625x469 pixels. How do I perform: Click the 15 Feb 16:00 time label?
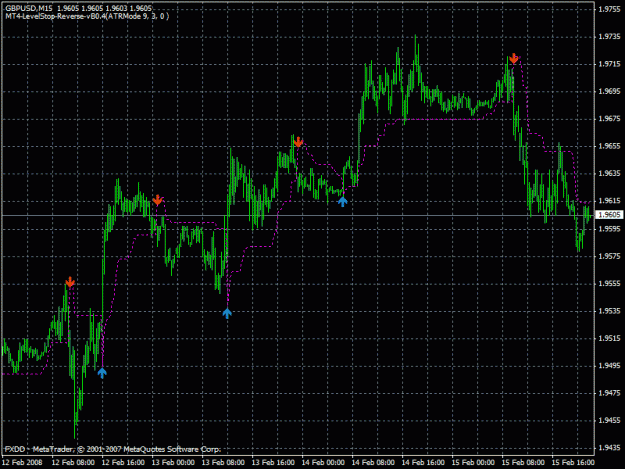(x=573, y=463)
